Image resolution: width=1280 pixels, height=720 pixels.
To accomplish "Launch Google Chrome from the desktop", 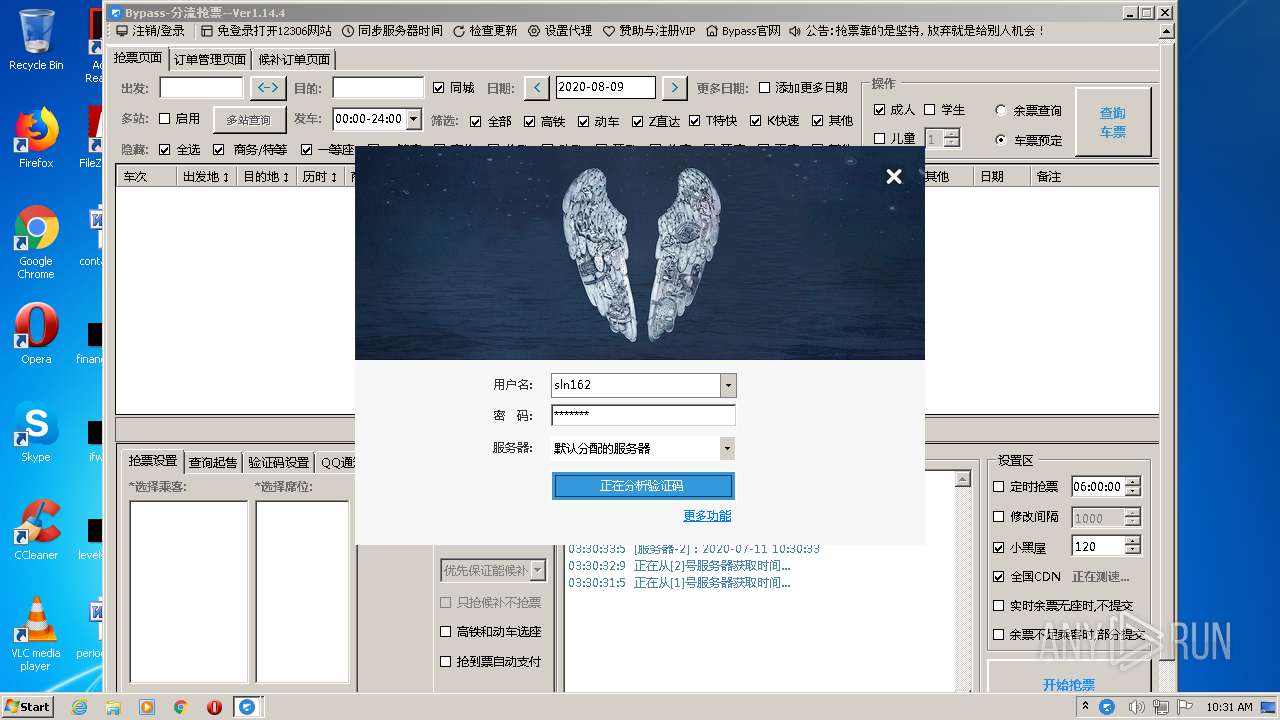I will click(x=36, y=242).
